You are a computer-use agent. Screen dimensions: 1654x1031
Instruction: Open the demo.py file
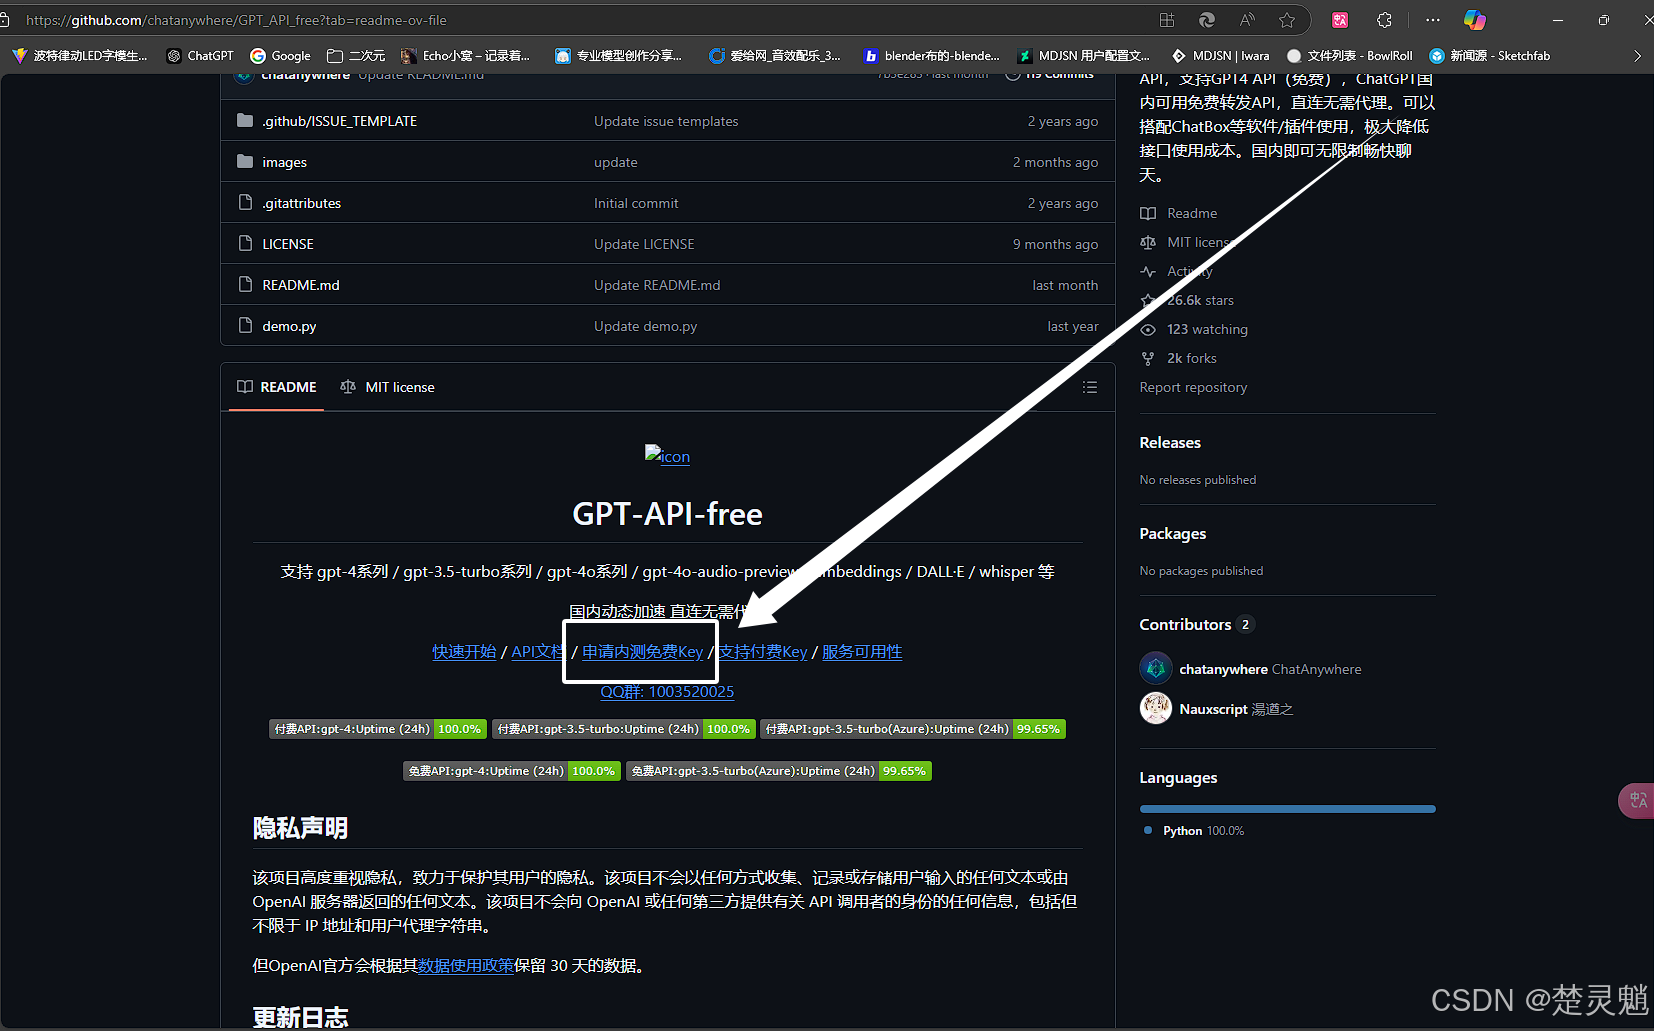click(289, 326)
